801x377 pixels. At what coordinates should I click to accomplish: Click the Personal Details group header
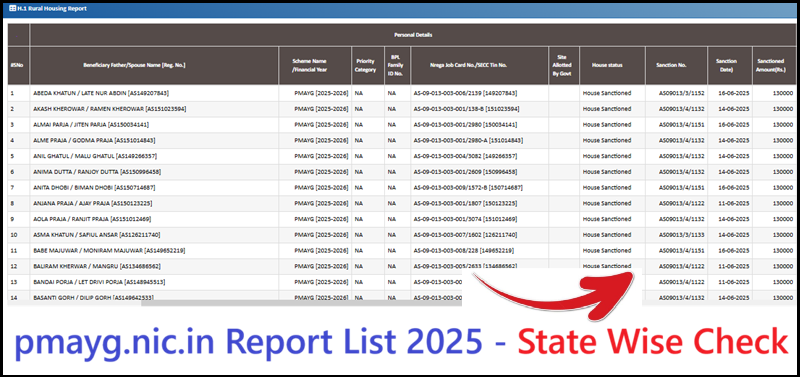(x=413, y=35)
